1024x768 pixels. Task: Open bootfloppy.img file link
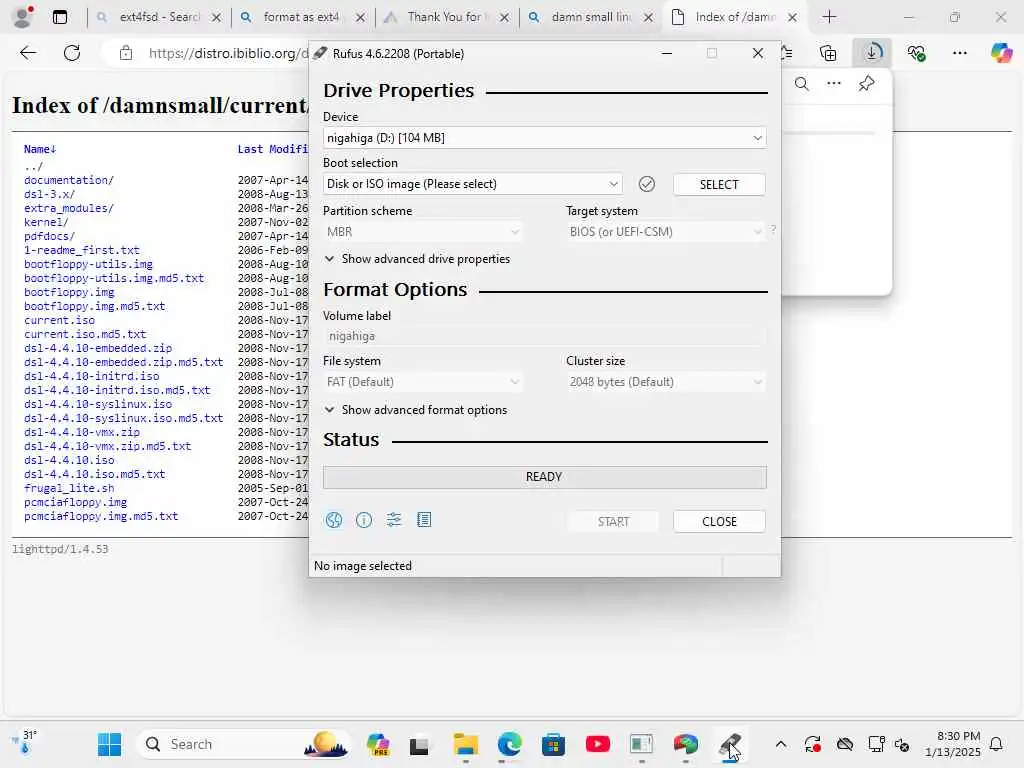coord(69,293)
